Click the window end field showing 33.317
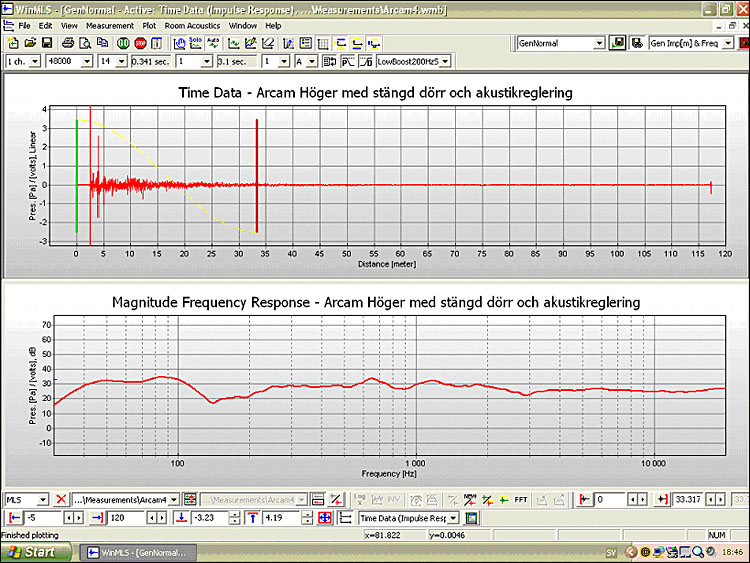Screen dimensions: 750x563 pos(689,500)
